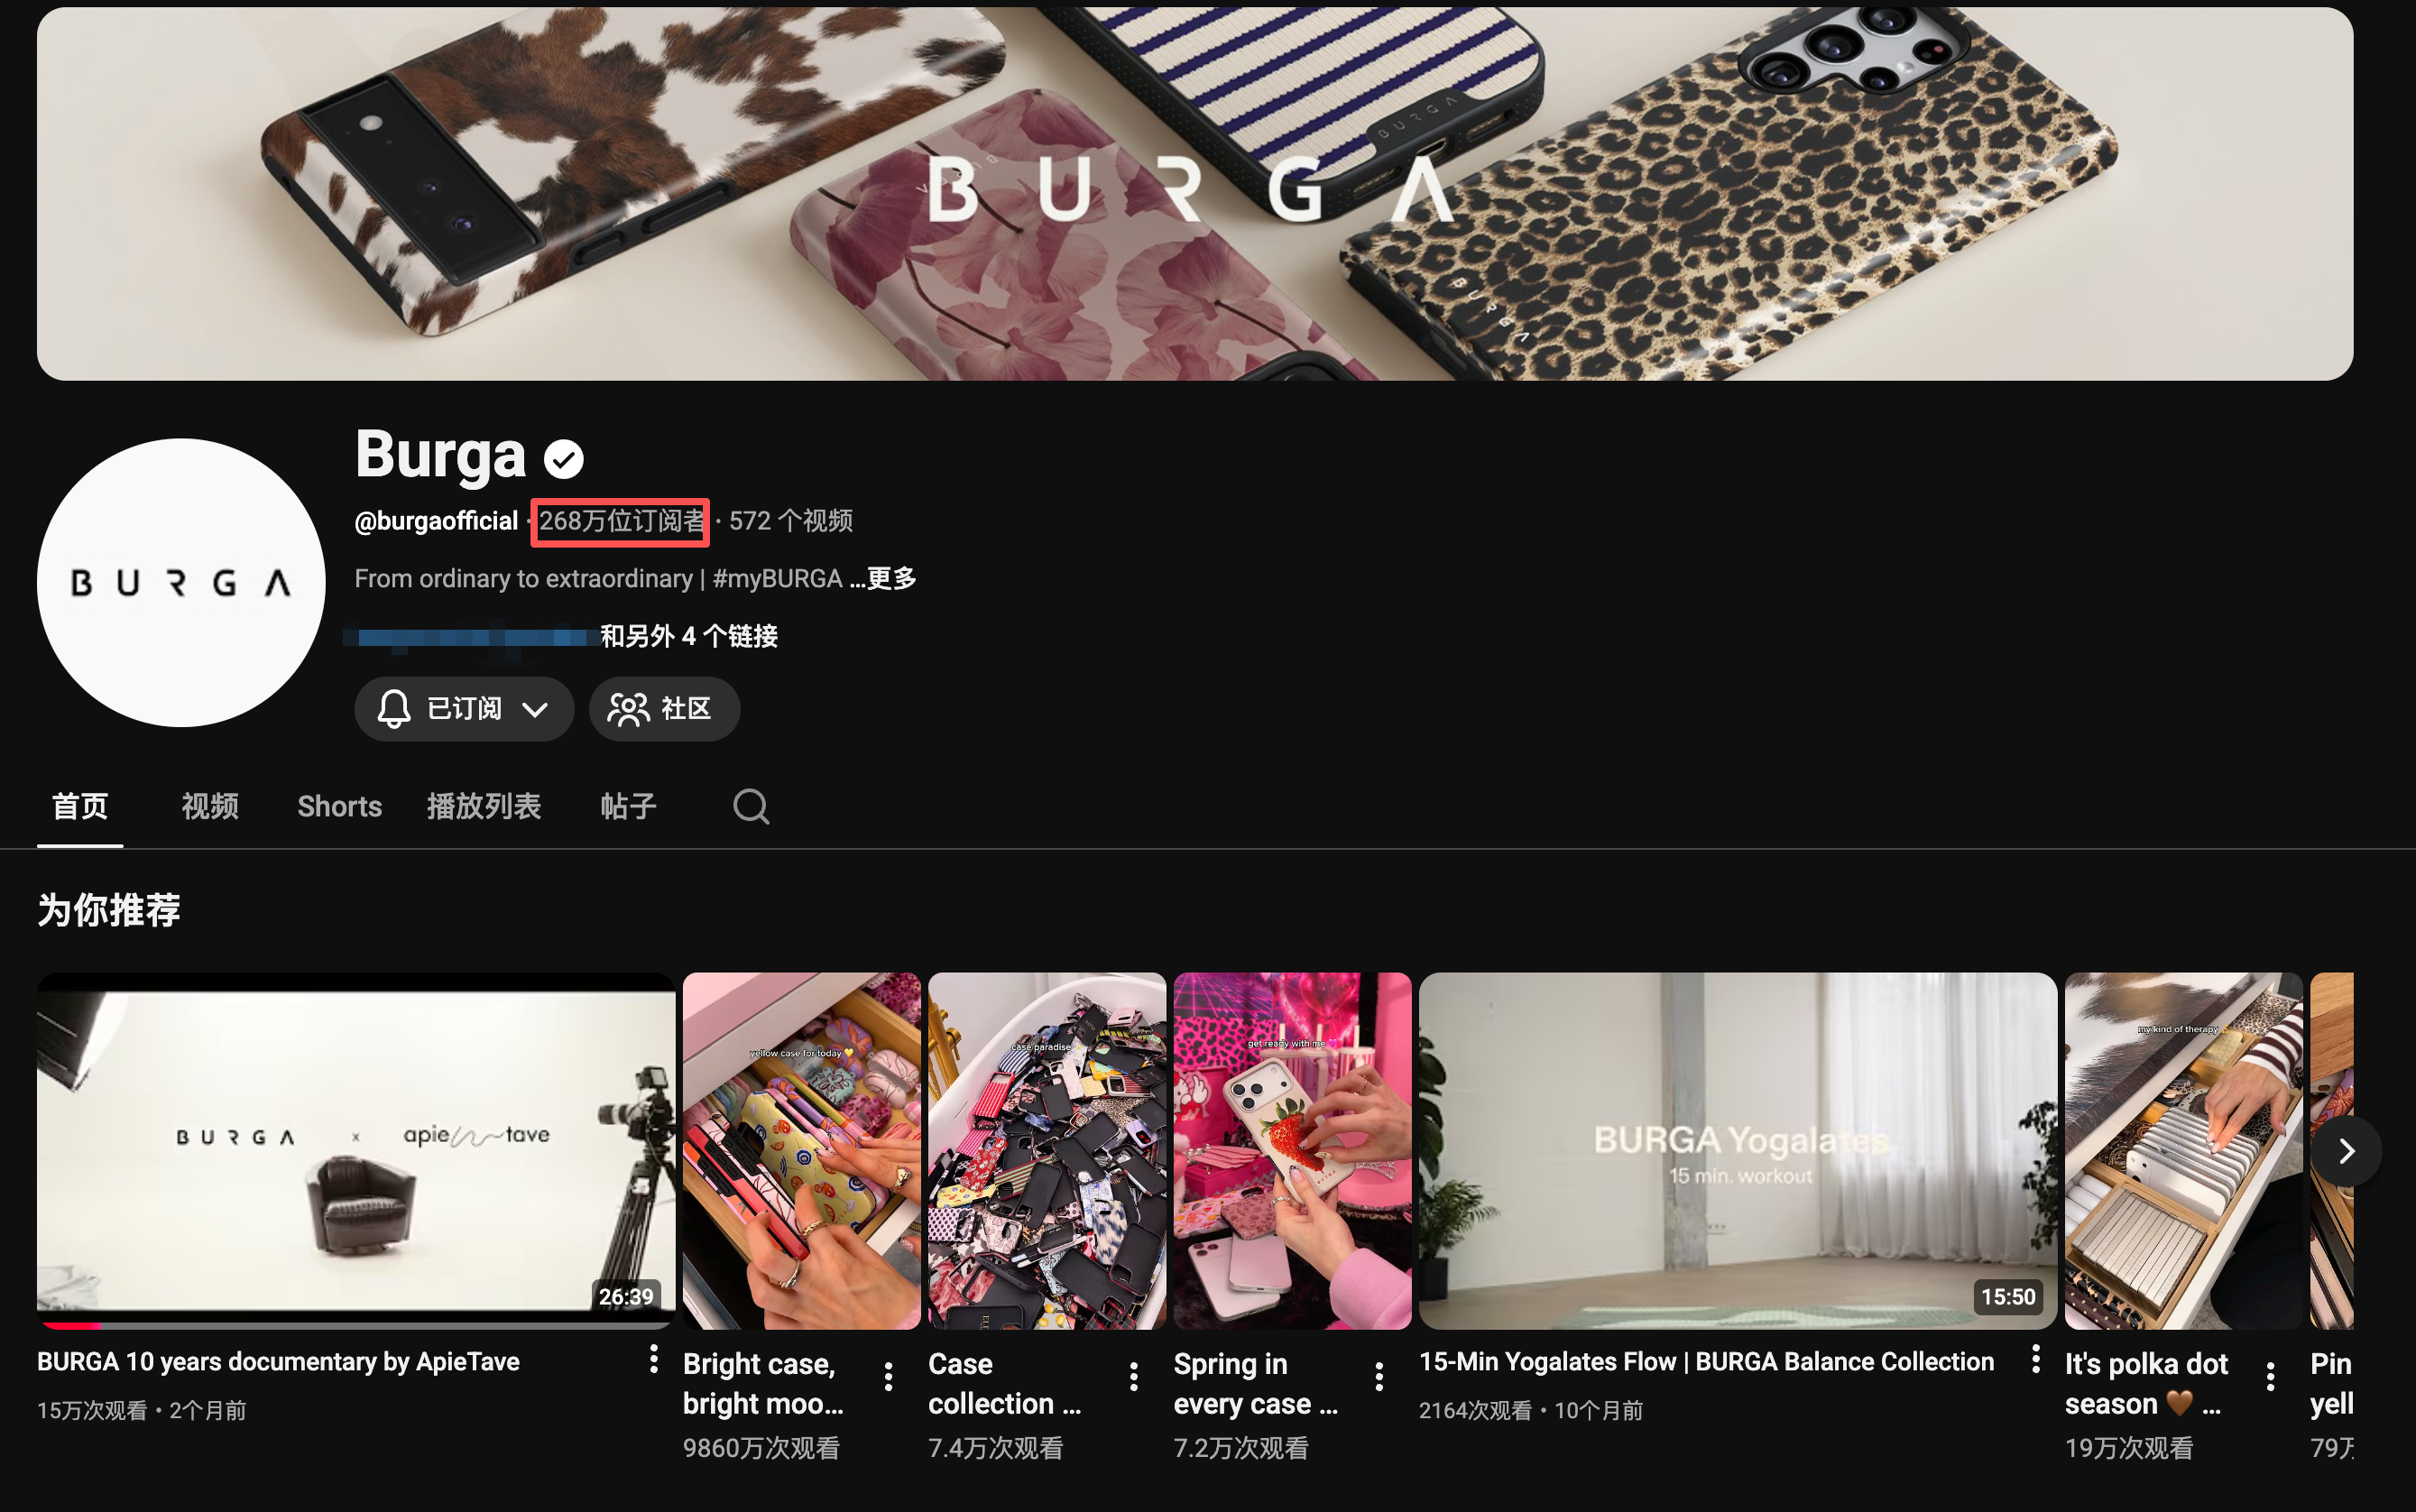Open the 播放列表 tab
Viewport: 2416px width, 1512px height.
484,806
